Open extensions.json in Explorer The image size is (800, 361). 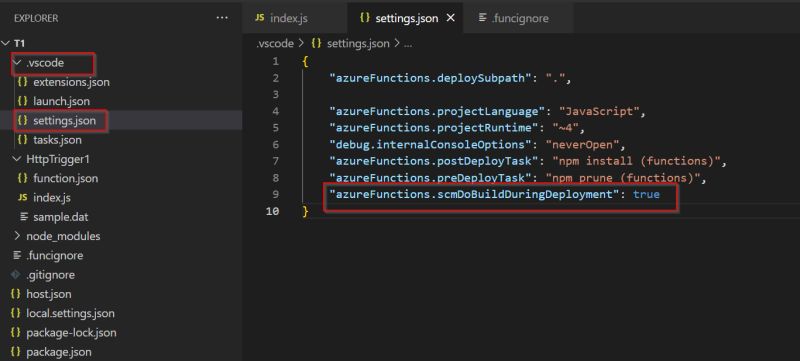(x=71, y=82)
